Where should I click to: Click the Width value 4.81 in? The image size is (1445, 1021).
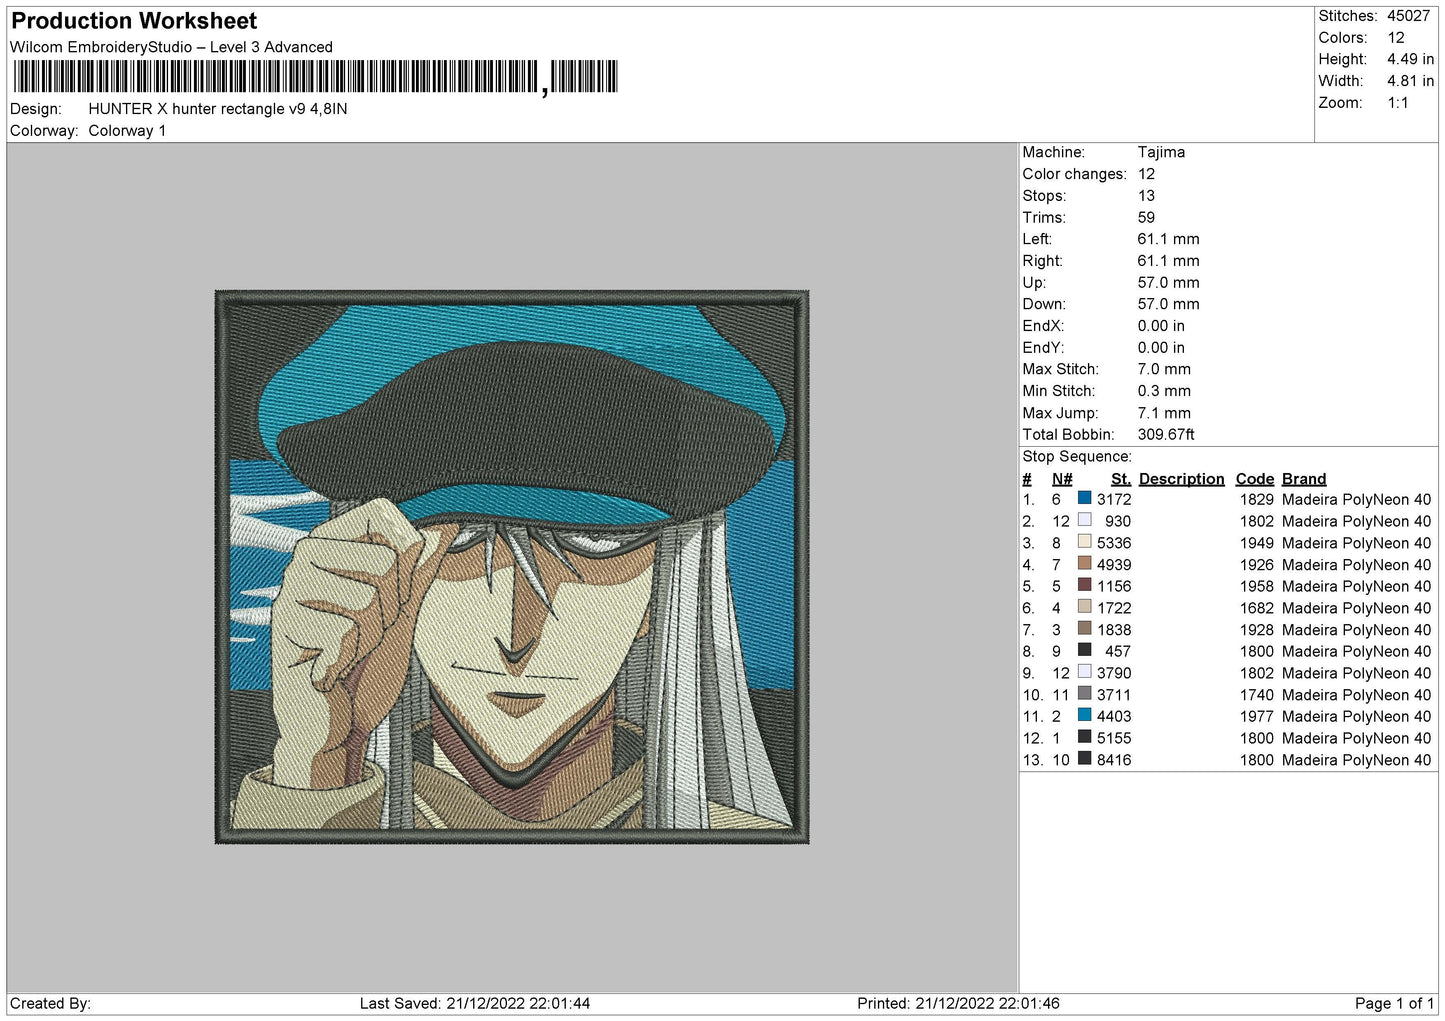pyautogui.click(x=1410, y=81)
